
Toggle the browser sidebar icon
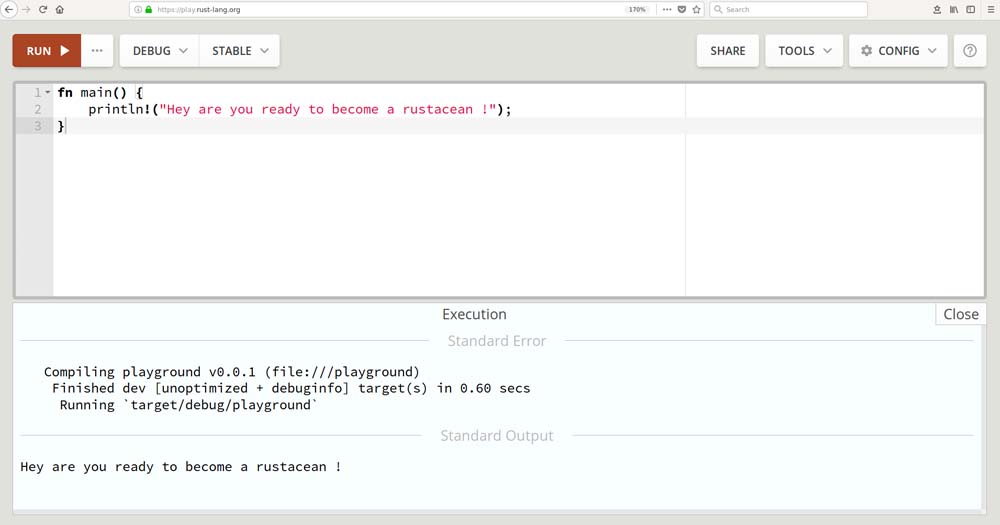pyautogui.click(x=971, y=10)
